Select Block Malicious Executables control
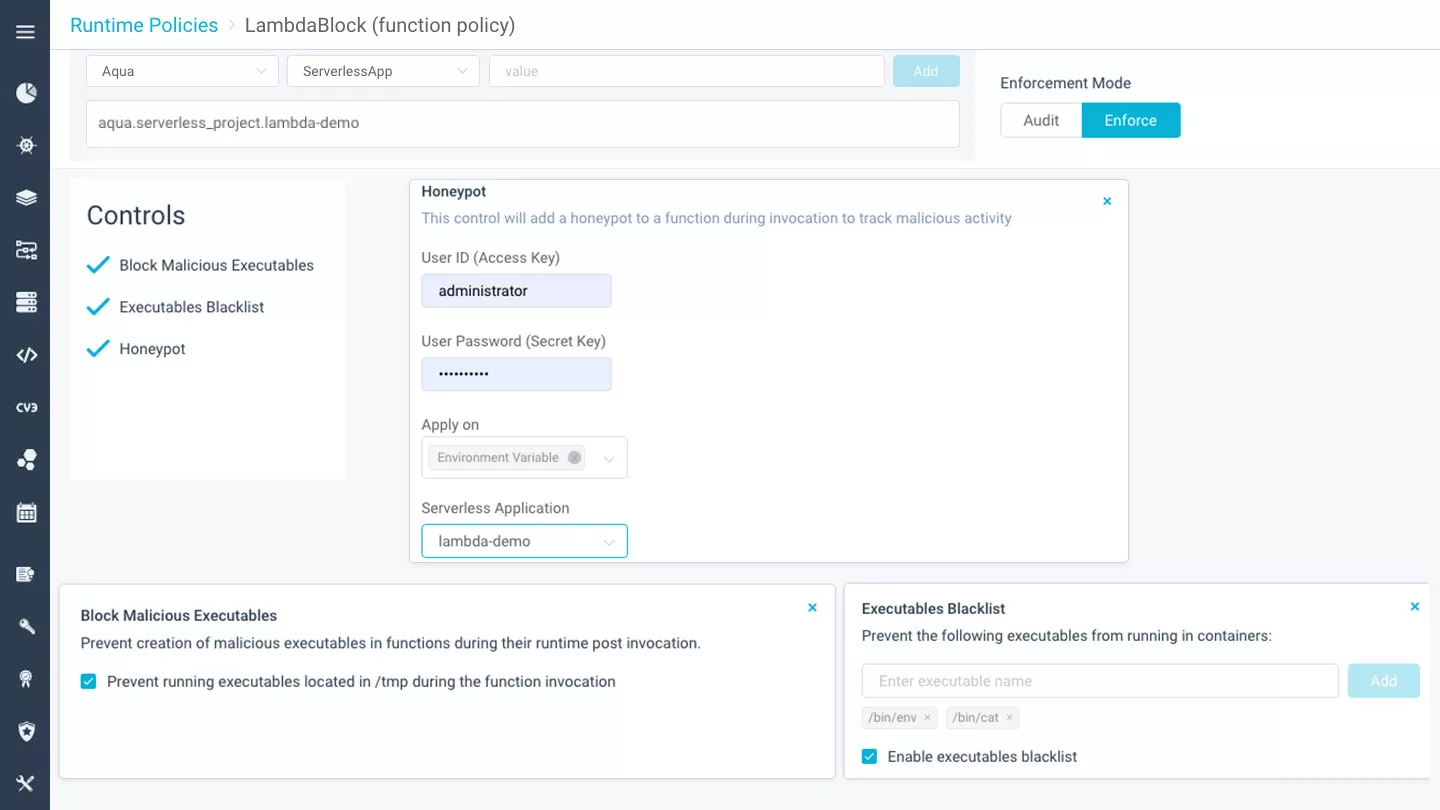 (200, 265)
